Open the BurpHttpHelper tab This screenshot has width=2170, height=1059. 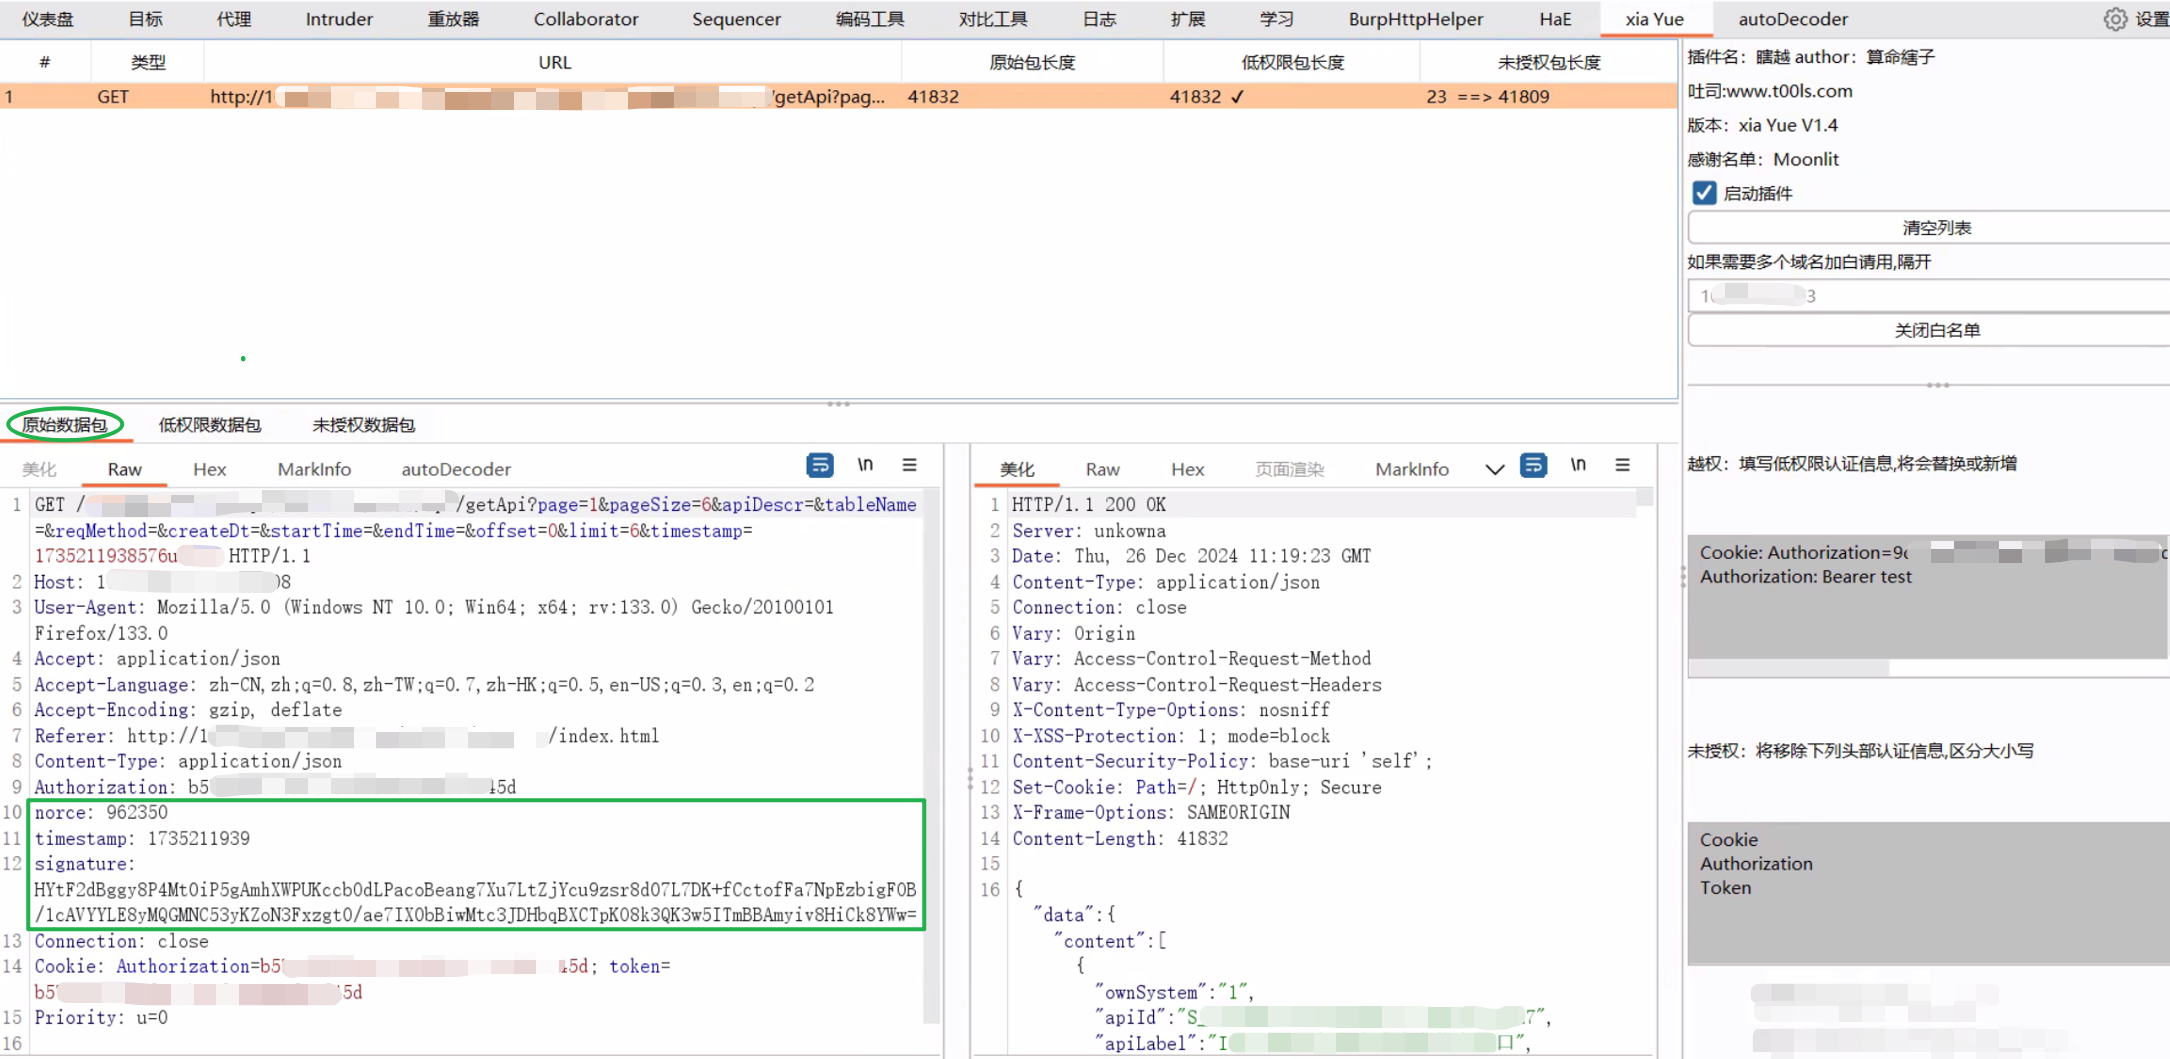1415,19
